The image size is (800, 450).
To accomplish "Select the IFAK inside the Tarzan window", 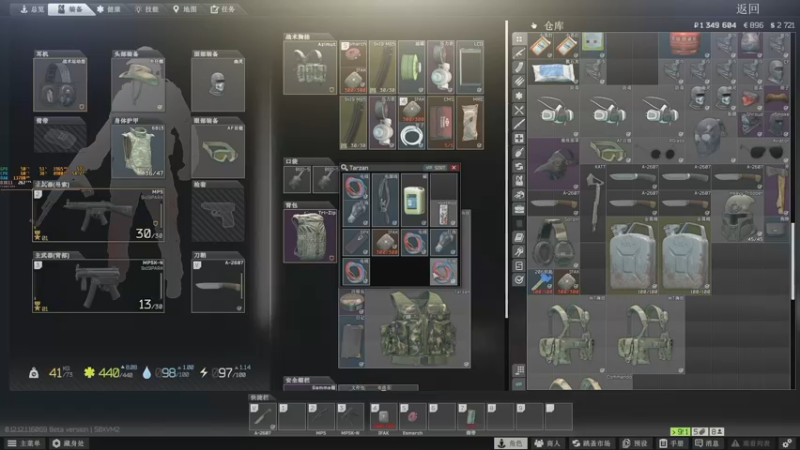I will coord(385,242).
